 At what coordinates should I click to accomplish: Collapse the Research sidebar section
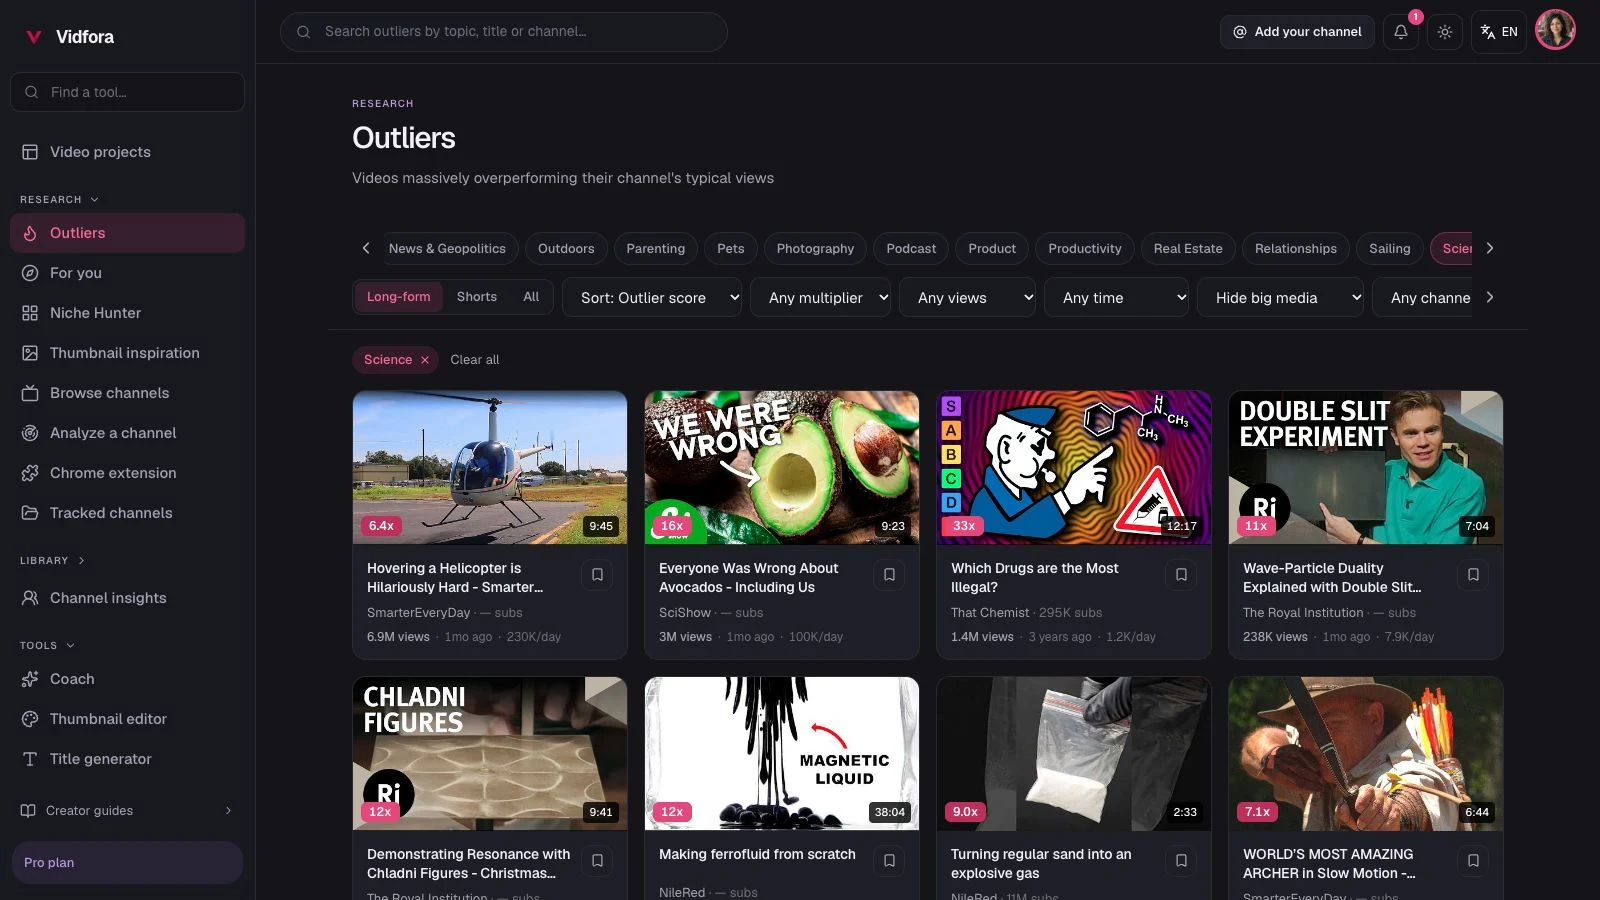click(x=59, y=200)
